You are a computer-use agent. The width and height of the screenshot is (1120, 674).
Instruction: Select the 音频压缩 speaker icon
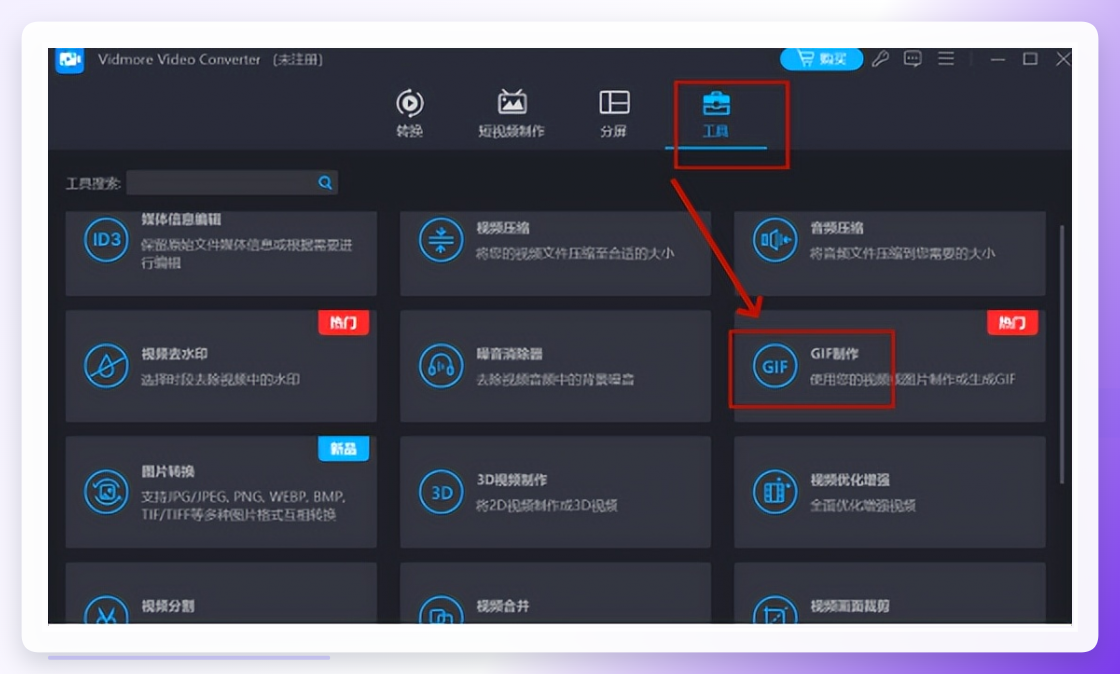(775, 240)
